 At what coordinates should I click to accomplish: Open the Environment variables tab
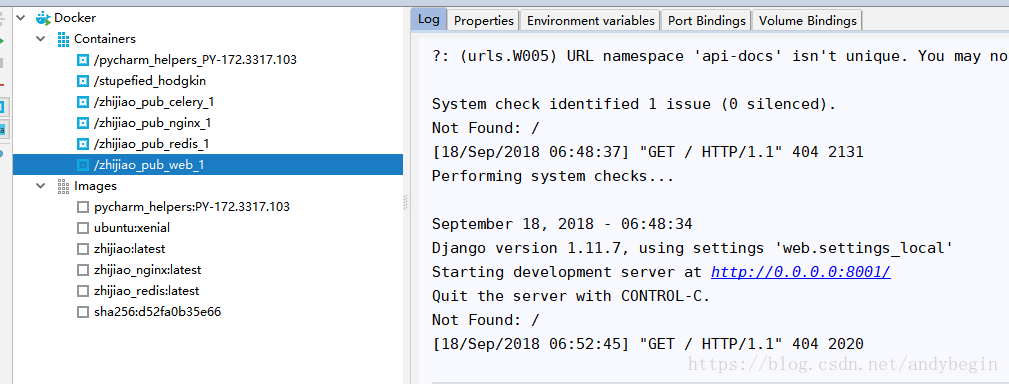591,21
